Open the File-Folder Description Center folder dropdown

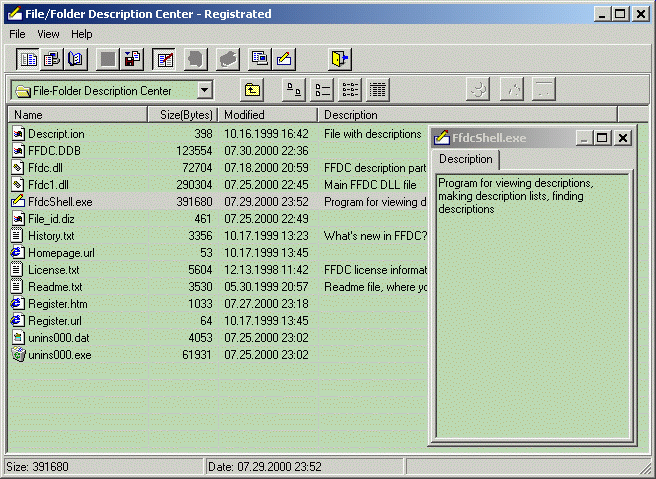pyautogui.click(x=204, y=90)
